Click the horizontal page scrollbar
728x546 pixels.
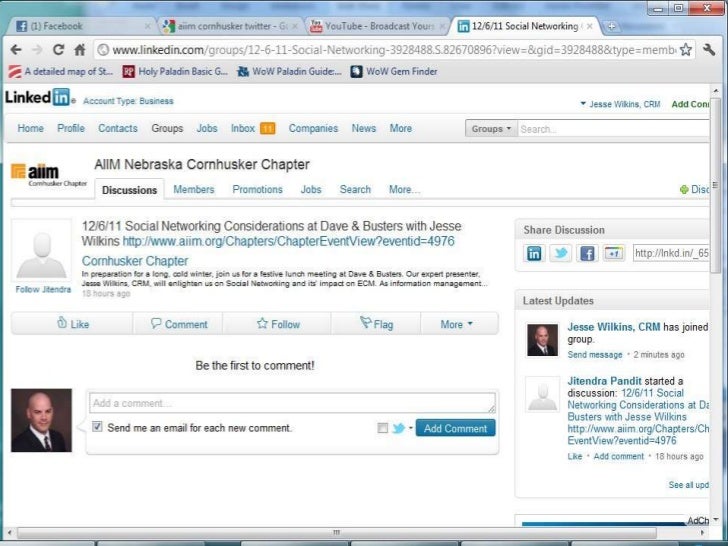(x=337, y=532)
